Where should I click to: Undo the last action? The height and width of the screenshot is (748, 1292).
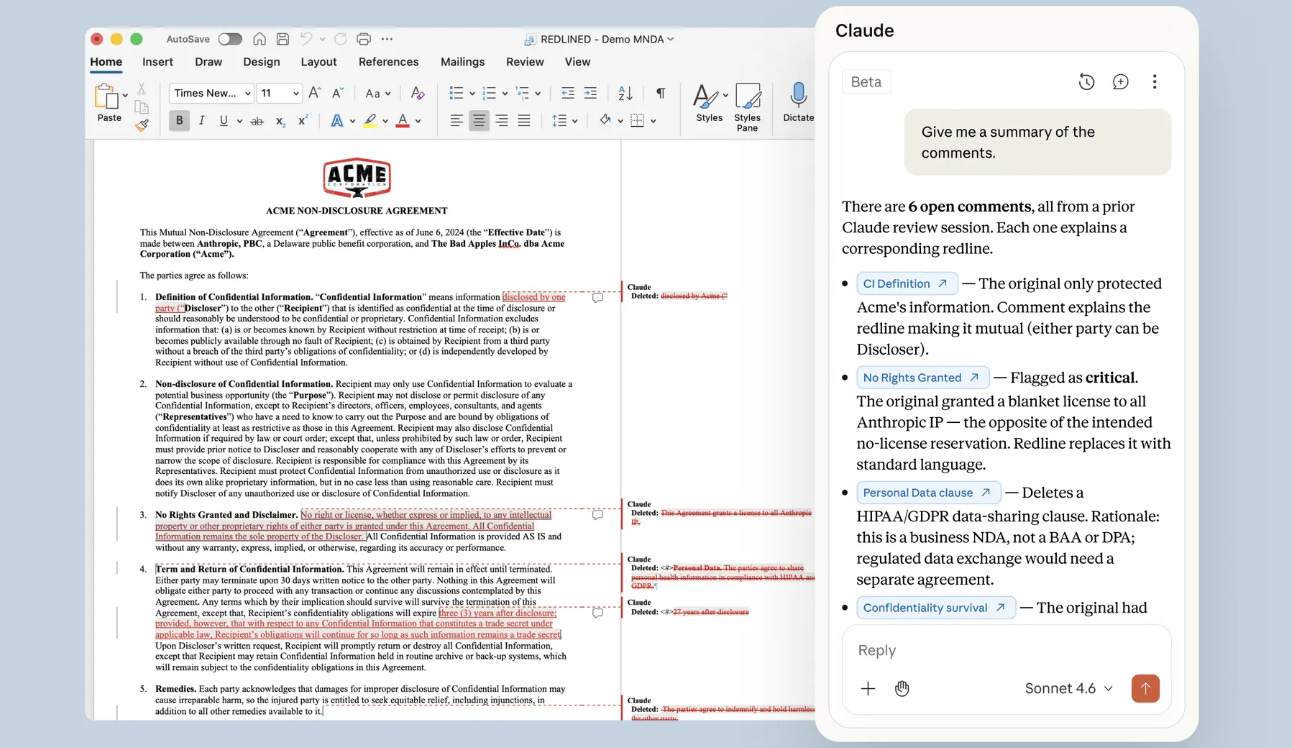click(306, 39)
